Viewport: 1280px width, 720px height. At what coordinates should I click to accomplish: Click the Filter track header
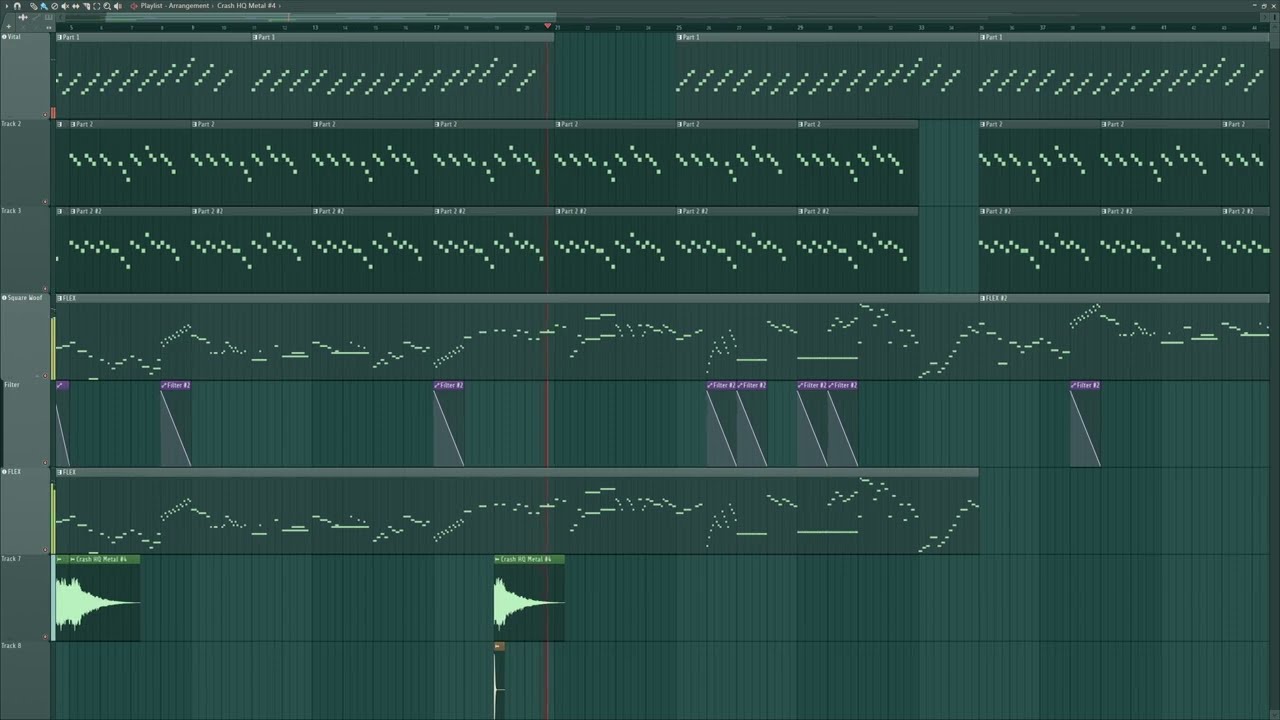25,424
